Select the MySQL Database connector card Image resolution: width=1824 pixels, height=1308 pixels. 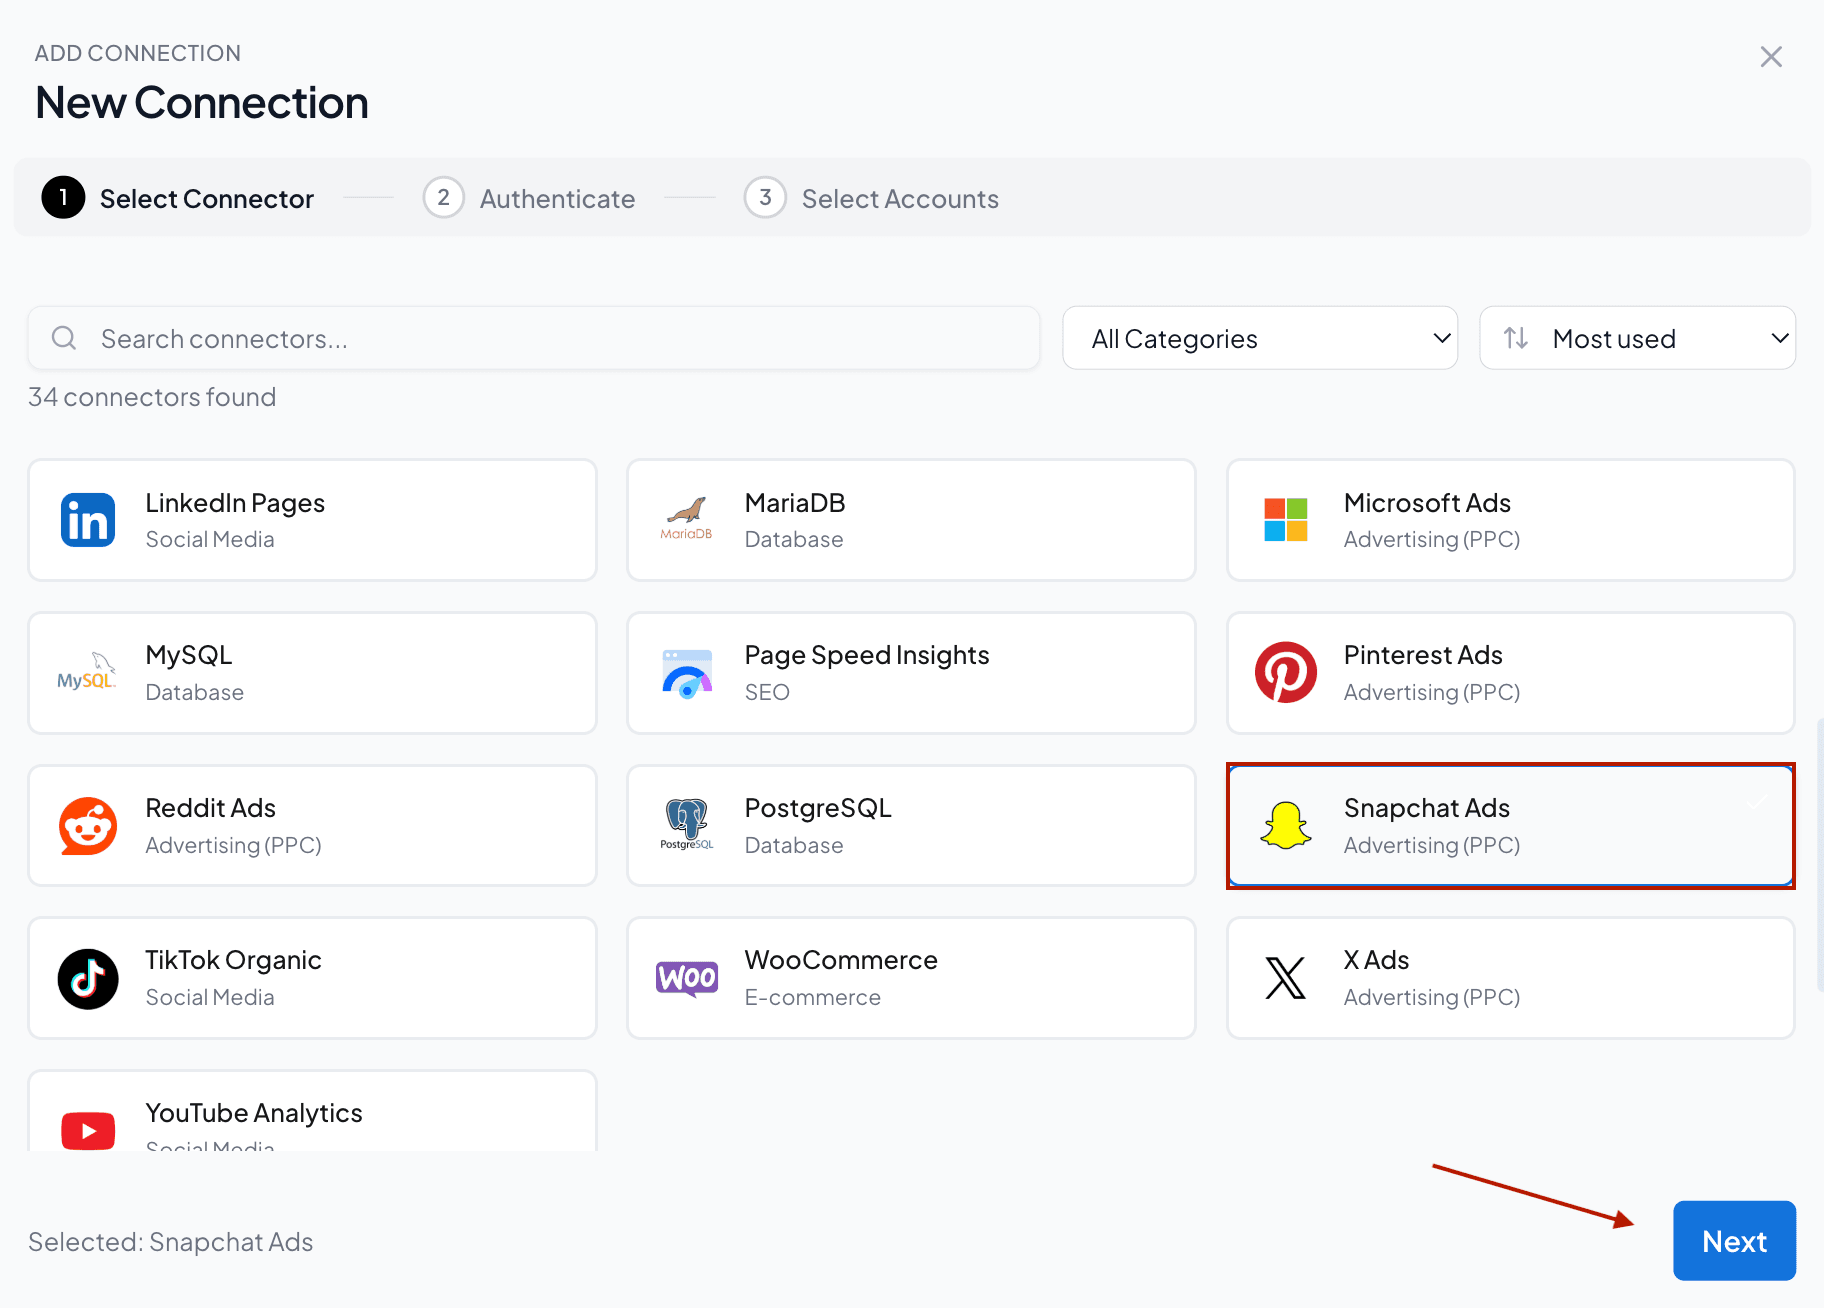tap(313, 673)
